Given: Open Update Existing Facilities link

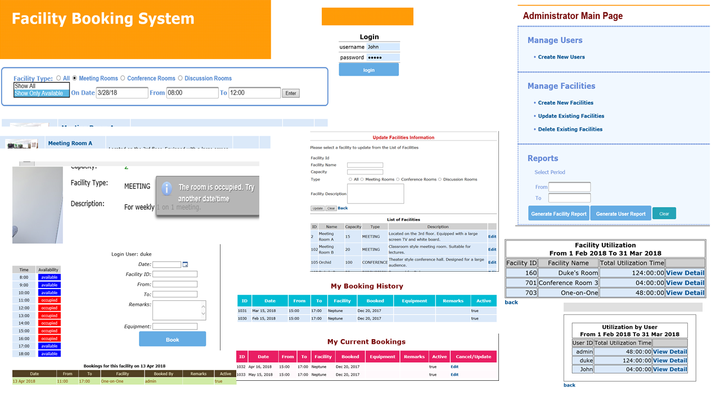Looking at the screenshot, I should pyautogui.click(x=571, y=116).
